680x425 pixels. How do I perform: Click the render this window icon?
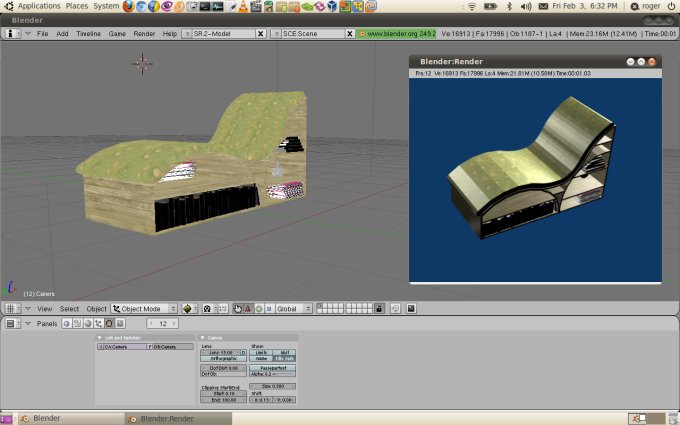(x=411, y=308)
